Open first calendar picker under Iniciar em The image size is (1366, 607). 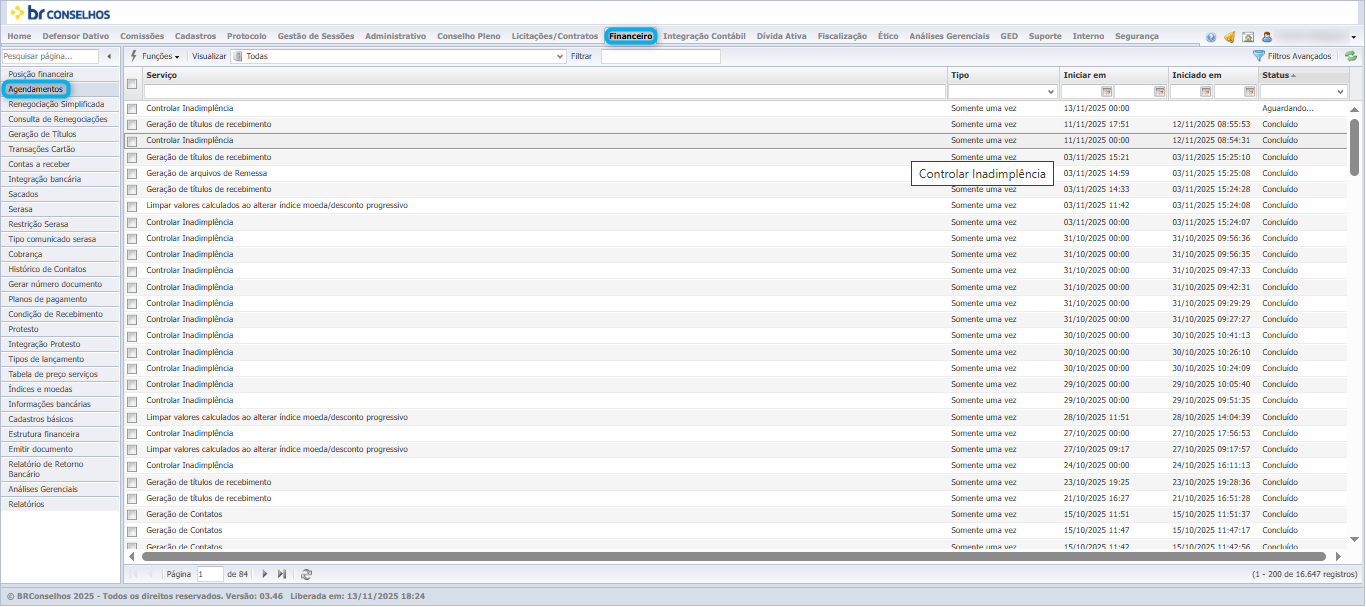coord(1107,91)
